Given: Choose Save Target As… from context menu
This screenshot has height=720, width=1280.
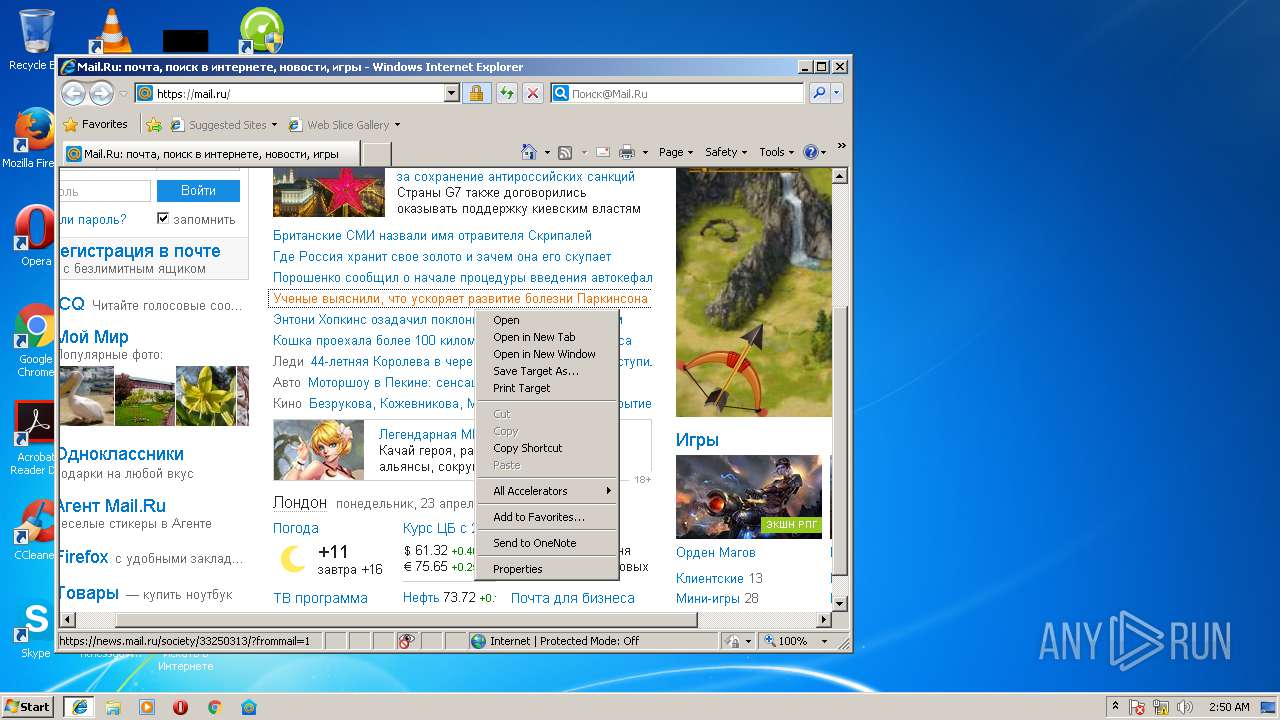Looking at the screenshot, I should coord(547,371).
